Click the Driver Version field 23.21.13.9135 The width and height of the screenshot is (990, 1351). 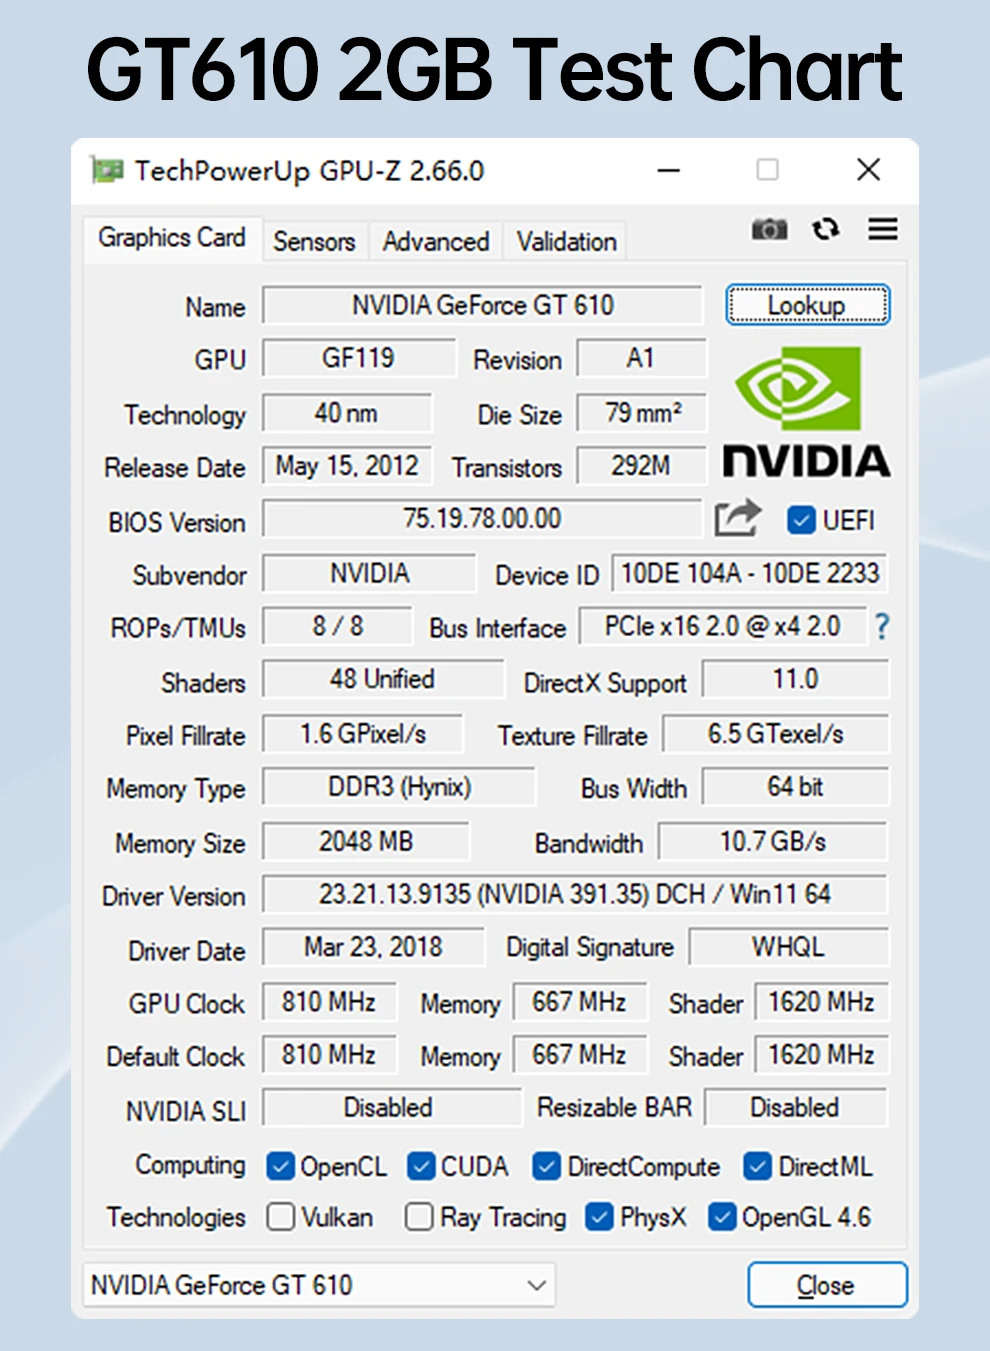click(x=575, y=894)
